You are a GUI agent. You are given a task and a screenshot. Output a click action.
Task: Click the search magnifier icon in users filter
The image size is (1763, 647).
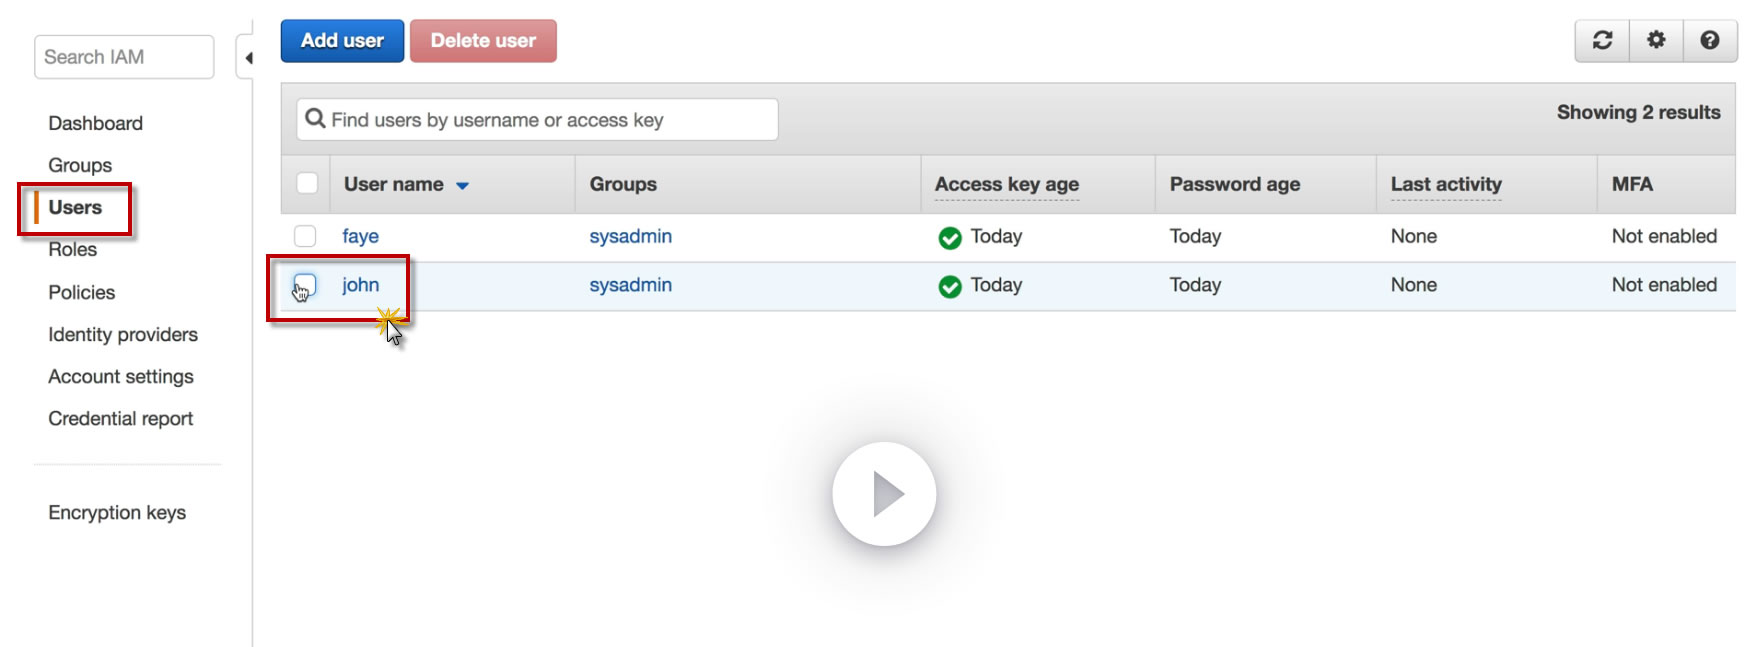coord(315,119)
